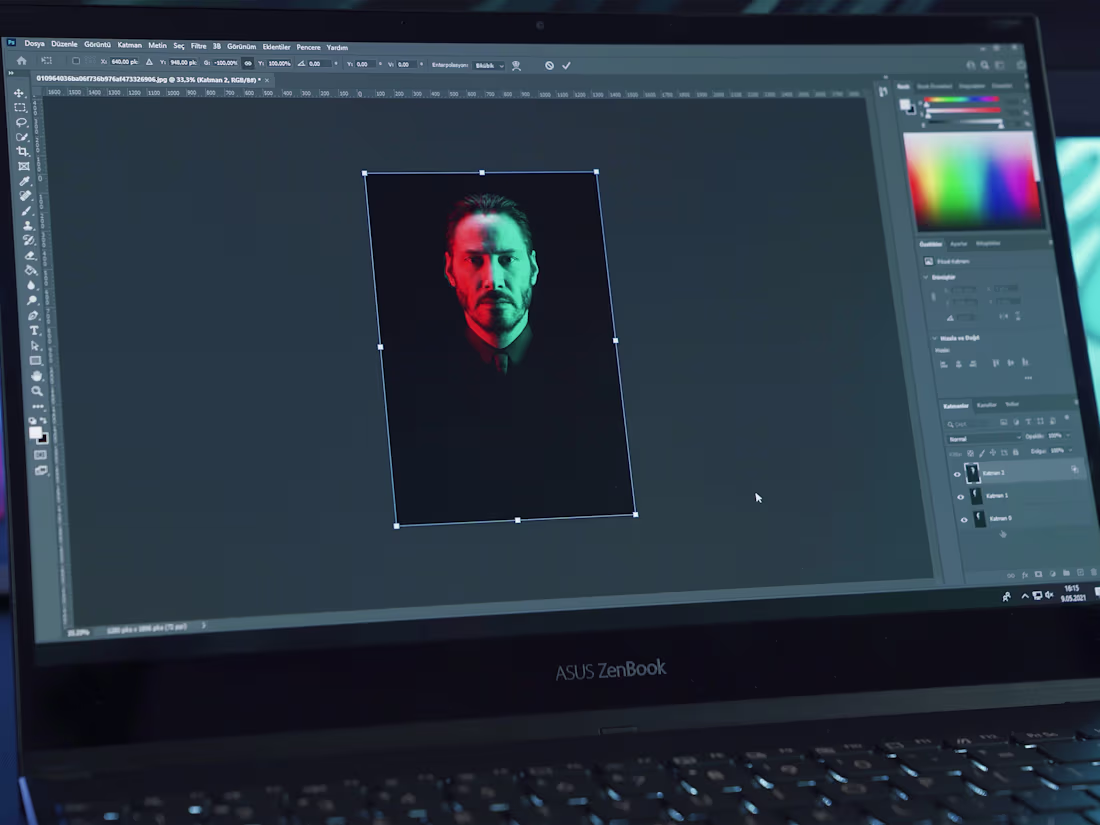Expand the collapsed toolbar double-arrow

pos(11,73)
